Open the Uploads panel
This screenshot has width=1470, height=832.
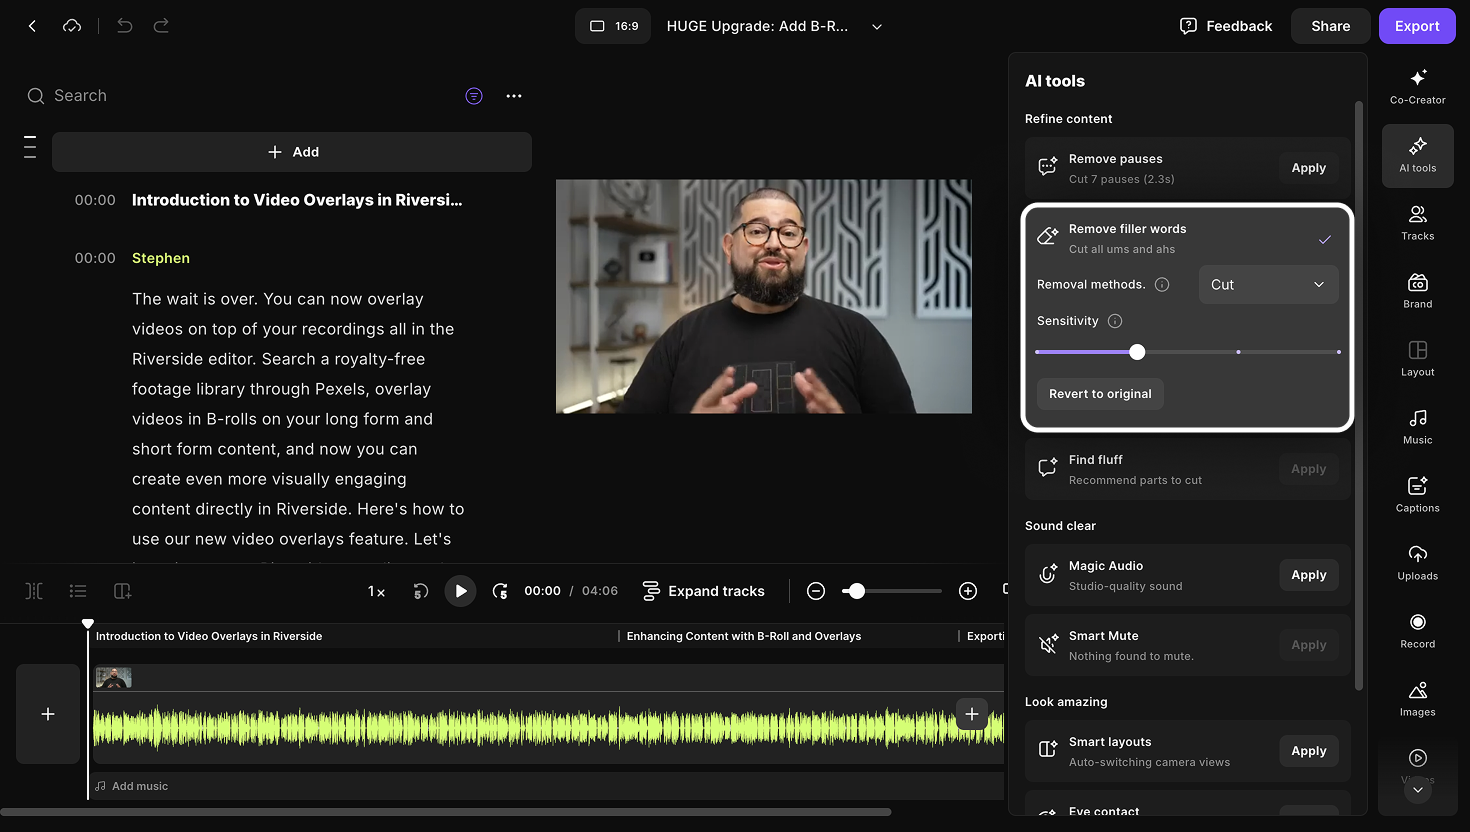(1418, 562)
